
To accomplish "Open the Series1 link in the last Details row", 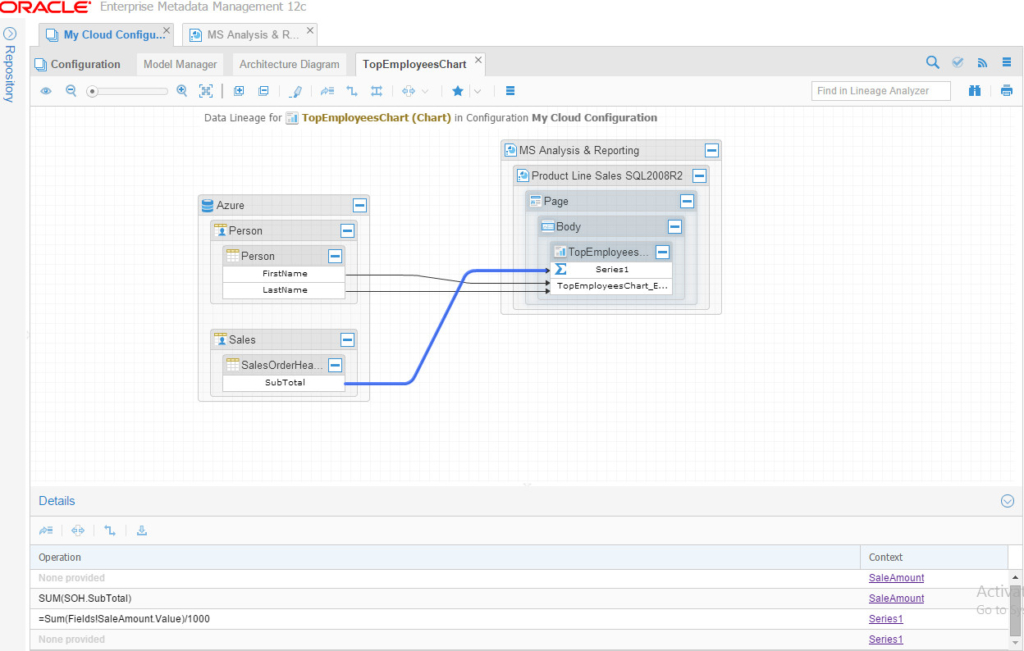I will tap(886, 639).
